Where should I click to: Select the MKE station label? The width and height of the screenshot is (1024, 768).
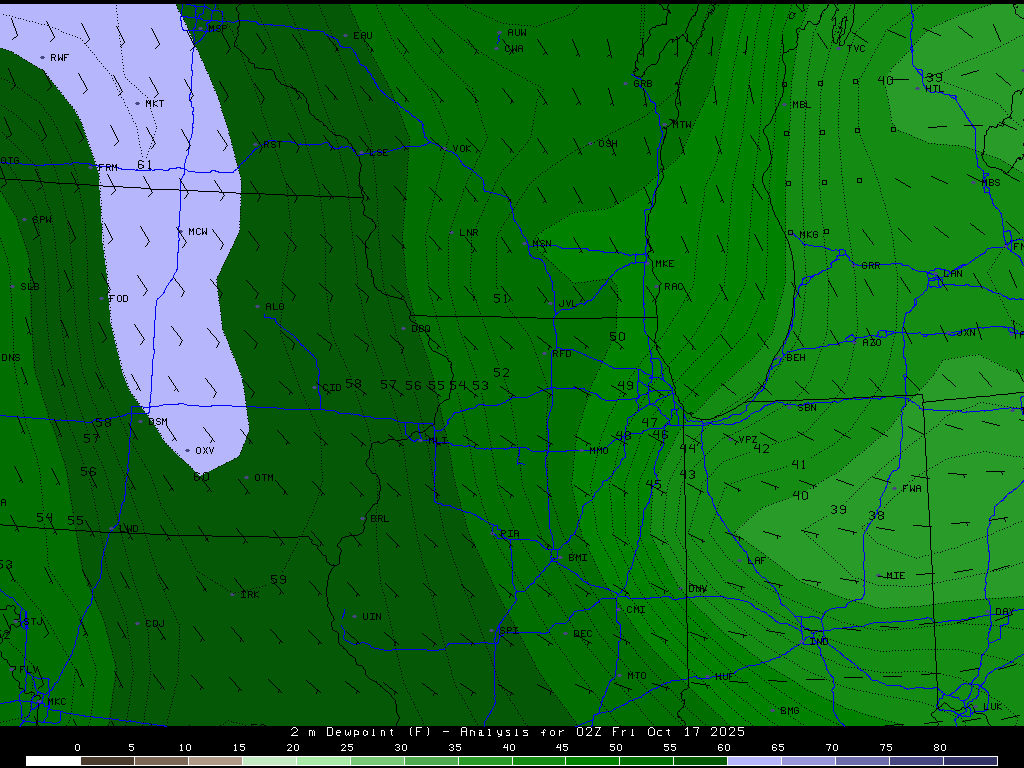coord(664,263)
